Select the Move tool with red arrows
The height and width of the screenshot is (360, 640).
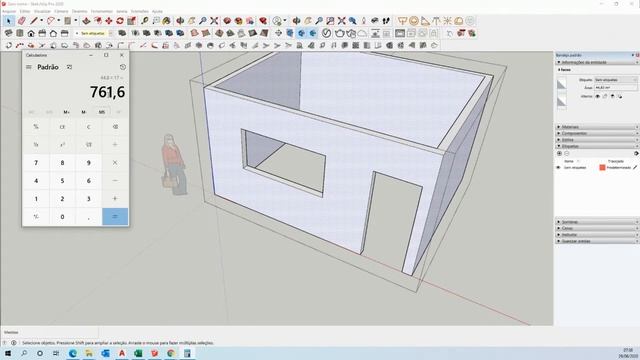click(109, 21)
